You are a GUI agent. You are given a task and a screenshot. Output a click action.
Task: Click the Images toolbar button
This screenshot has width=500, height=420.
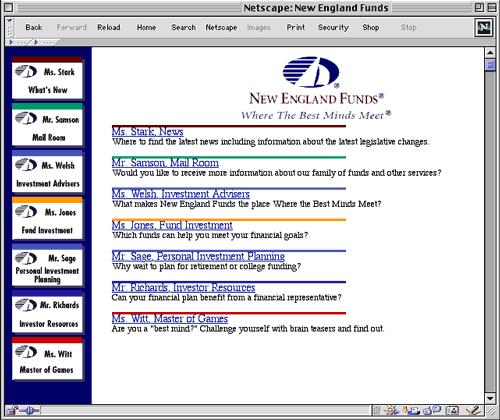[x=259, y=27]
